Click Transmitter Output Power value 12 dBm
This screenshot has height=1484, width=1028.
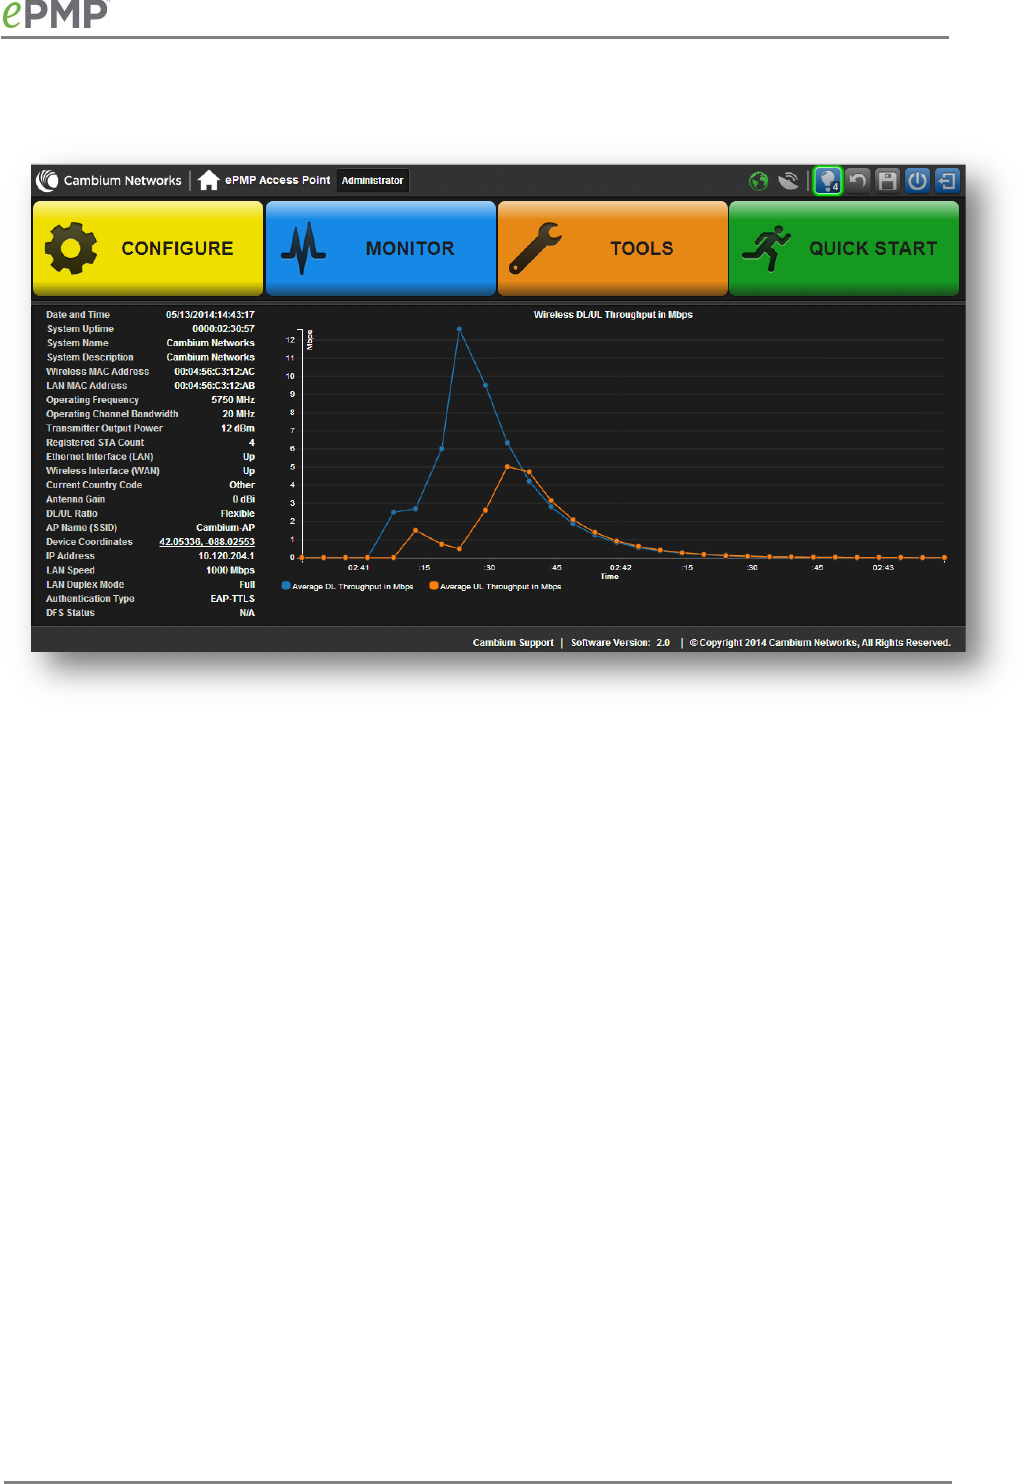point(238,428)
